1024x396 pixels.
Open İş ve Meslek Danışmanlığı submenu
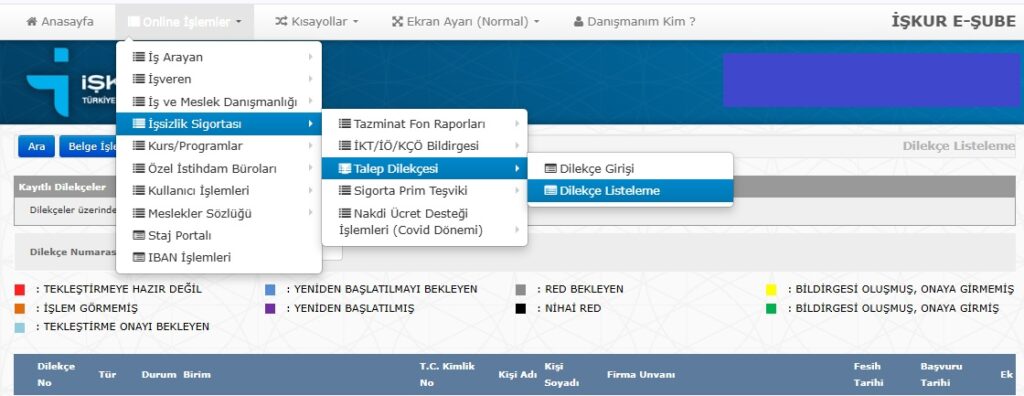click(219, 102)
